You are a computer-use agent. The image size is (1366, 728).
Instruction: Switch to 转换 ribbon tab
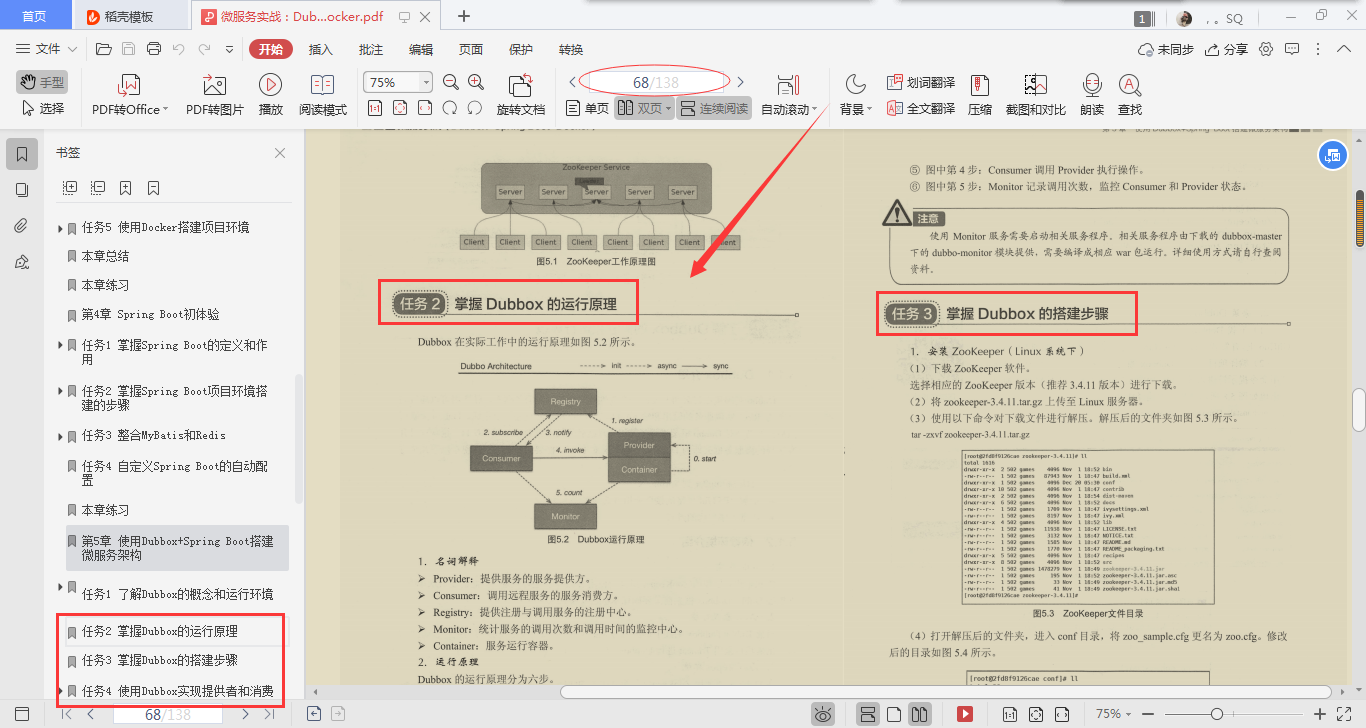[x=571, y=49]
